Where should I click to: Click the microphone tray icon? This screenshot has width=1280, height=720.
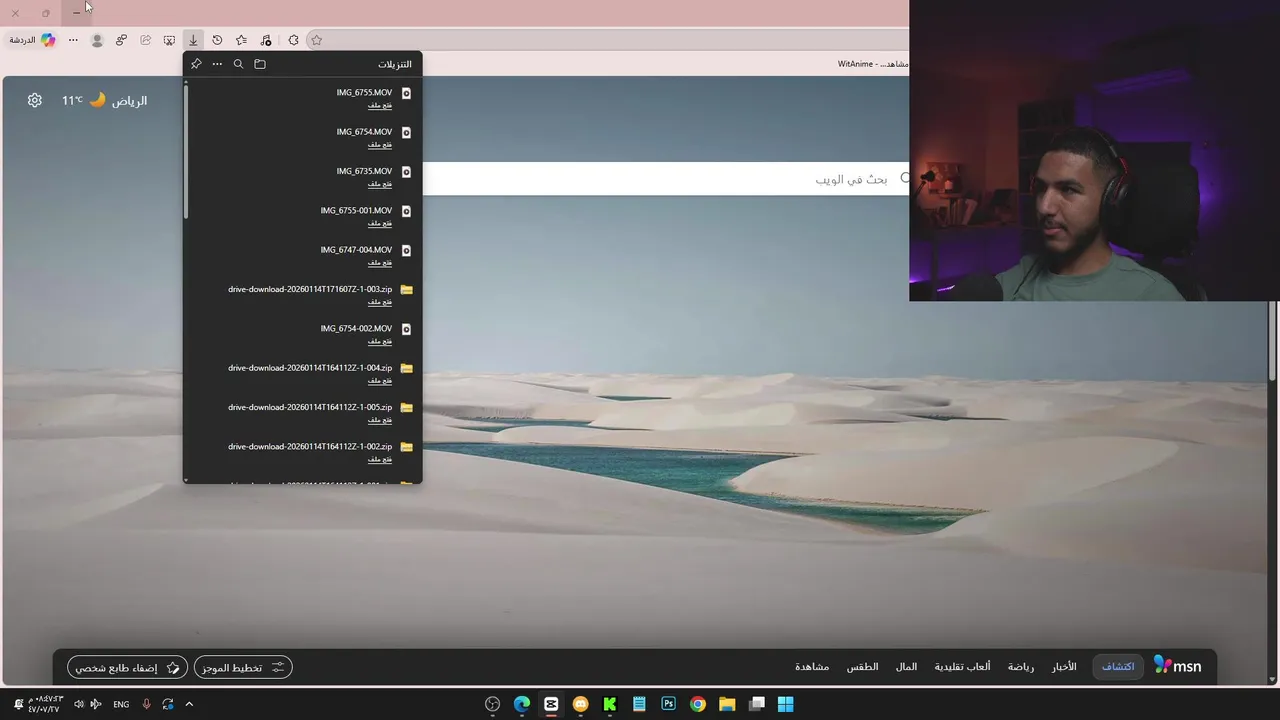point(146,704)
